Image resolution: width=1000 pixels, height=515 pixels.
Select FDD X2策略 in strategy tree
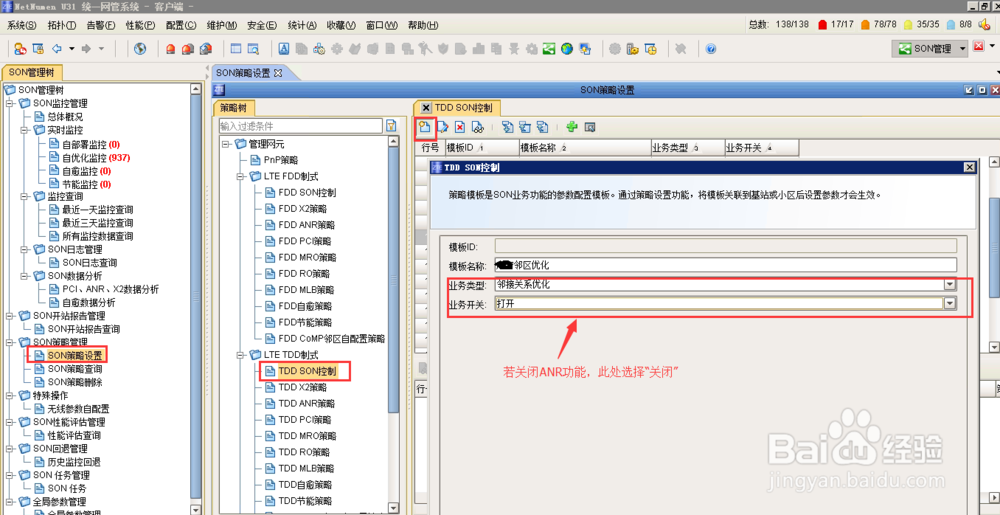[x=303, y=208]
